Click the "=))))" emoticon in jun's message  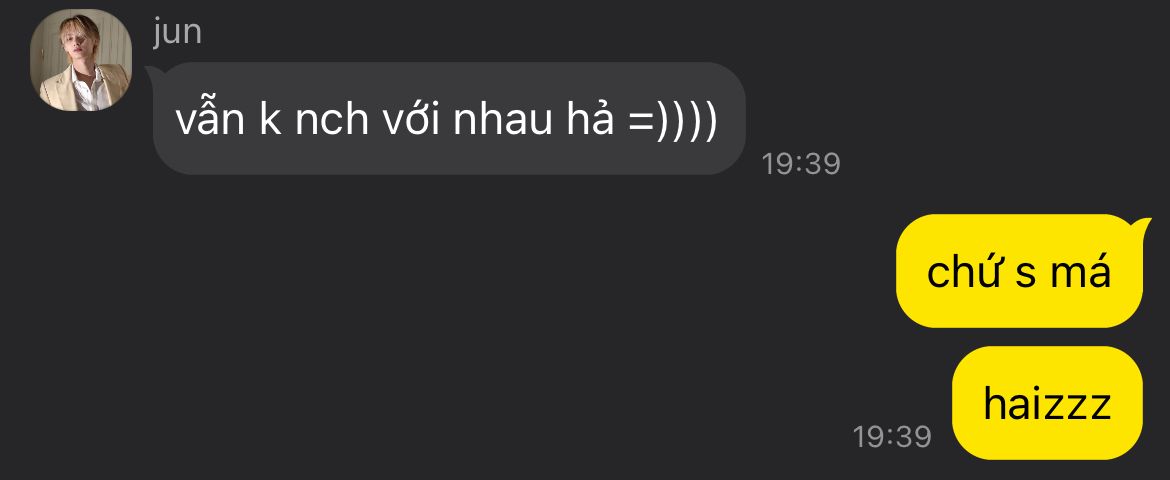click(x=672, y=120)
